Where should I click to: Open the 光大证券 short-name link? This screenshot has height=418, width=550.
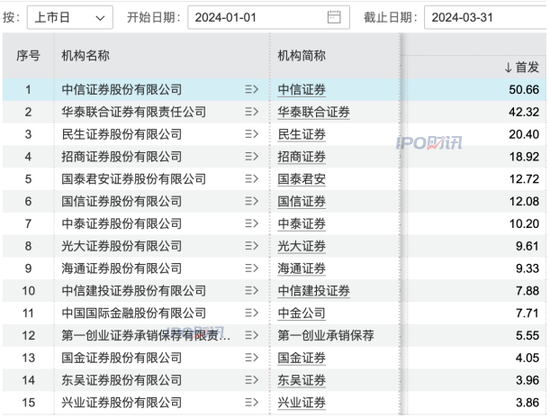(302, 246)
